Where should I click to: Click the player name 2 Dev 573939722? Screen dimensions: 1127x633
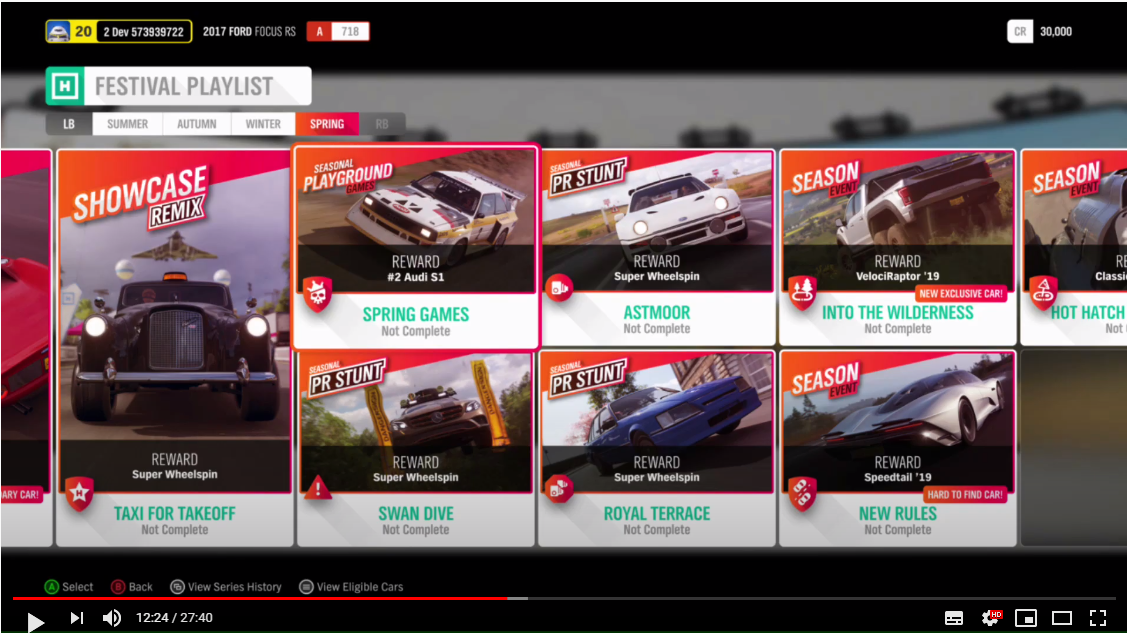143,32
